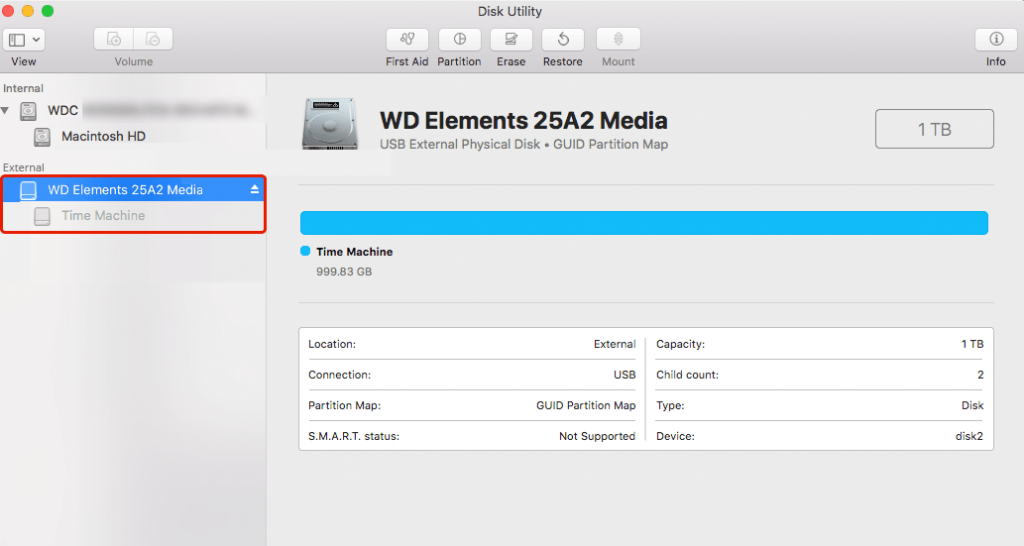Click the remove Volume toolbar icon

[x=153, y=39]
